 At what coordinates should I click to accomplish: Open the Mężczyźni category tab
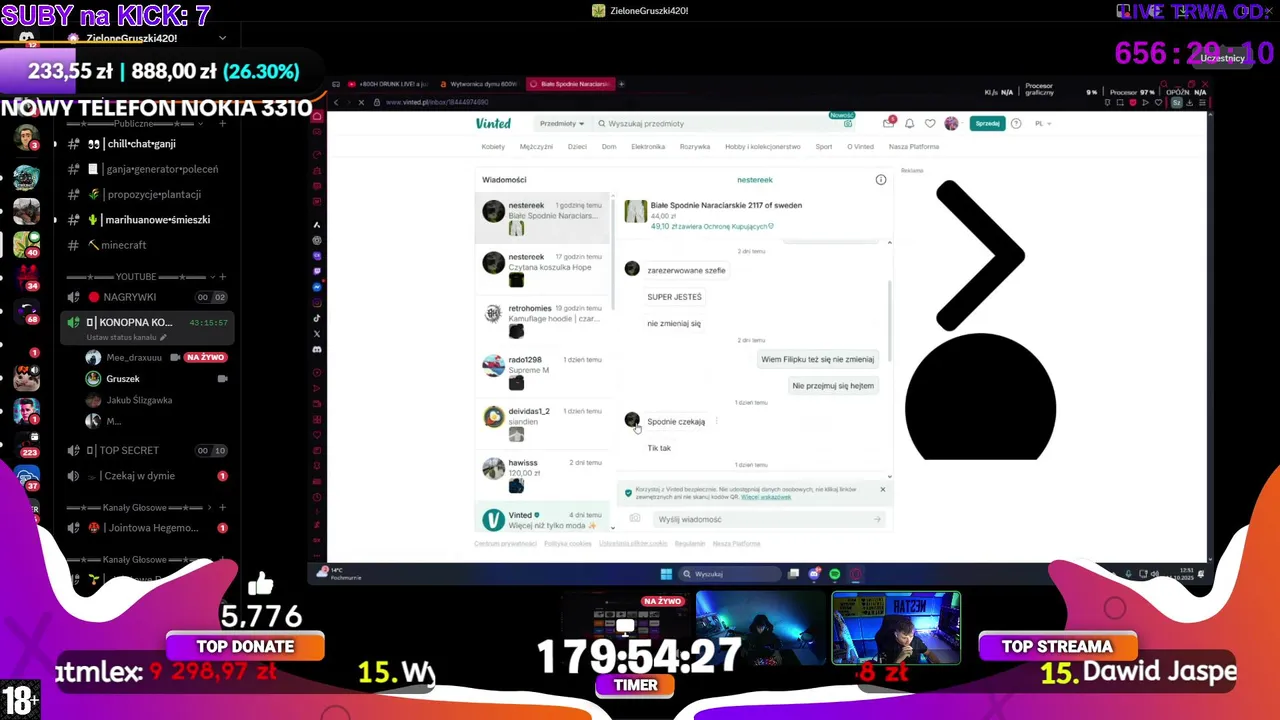pos(536,146)
